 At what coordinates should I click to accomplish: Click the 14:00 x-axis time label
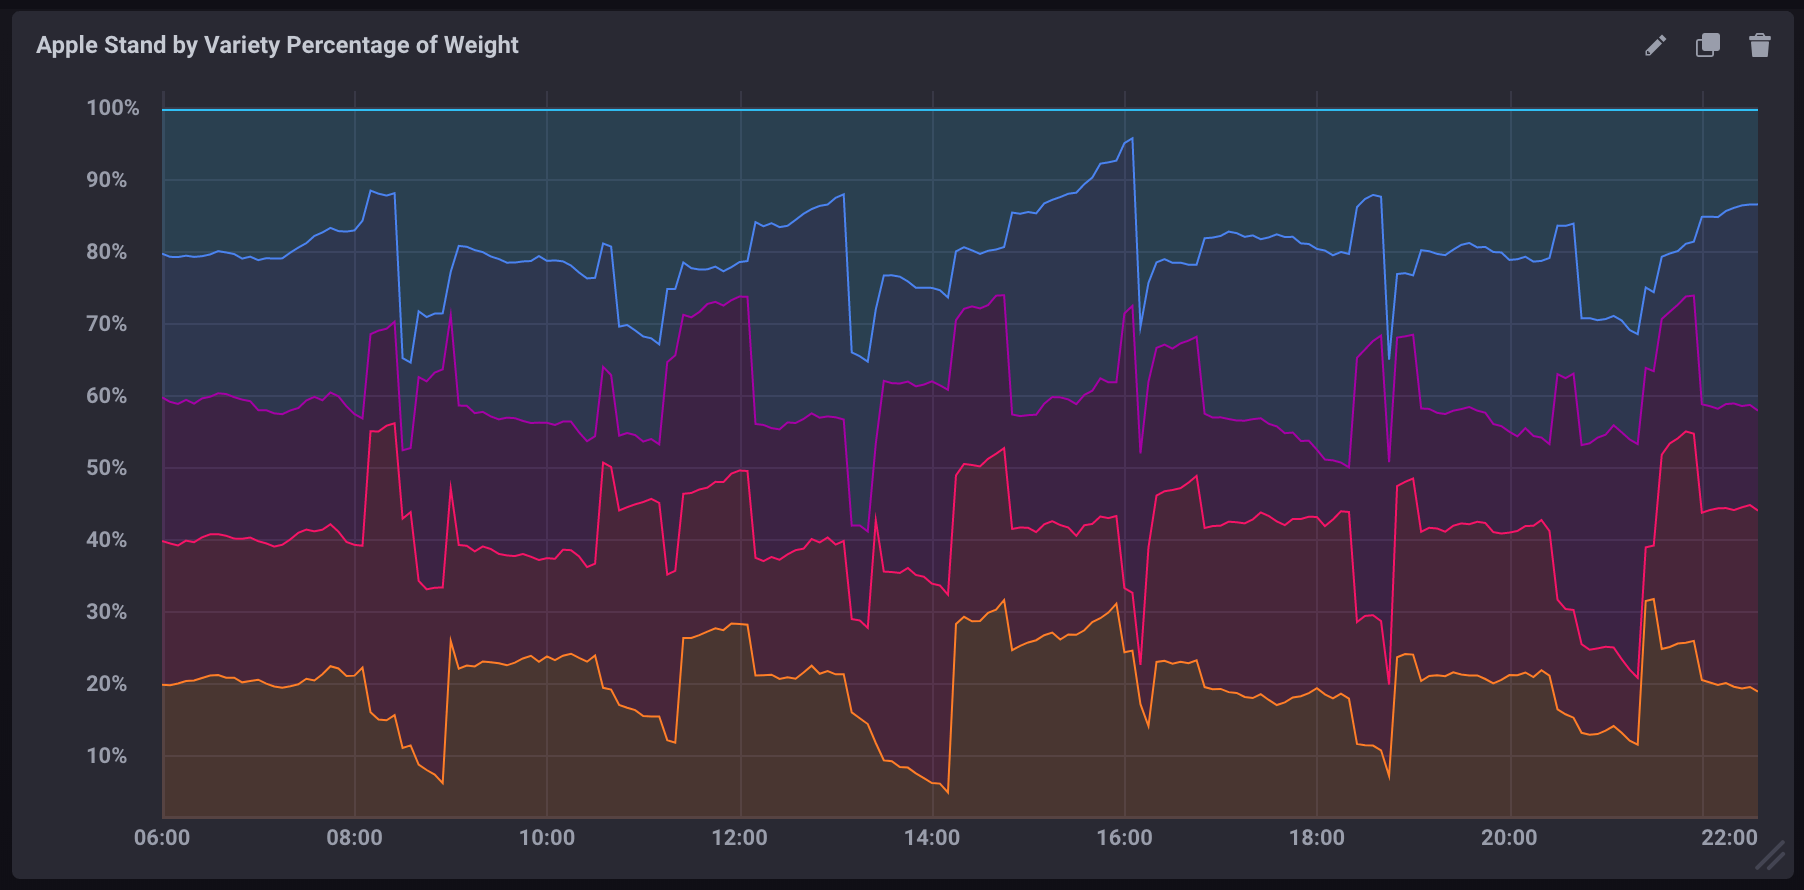(932, 838)
